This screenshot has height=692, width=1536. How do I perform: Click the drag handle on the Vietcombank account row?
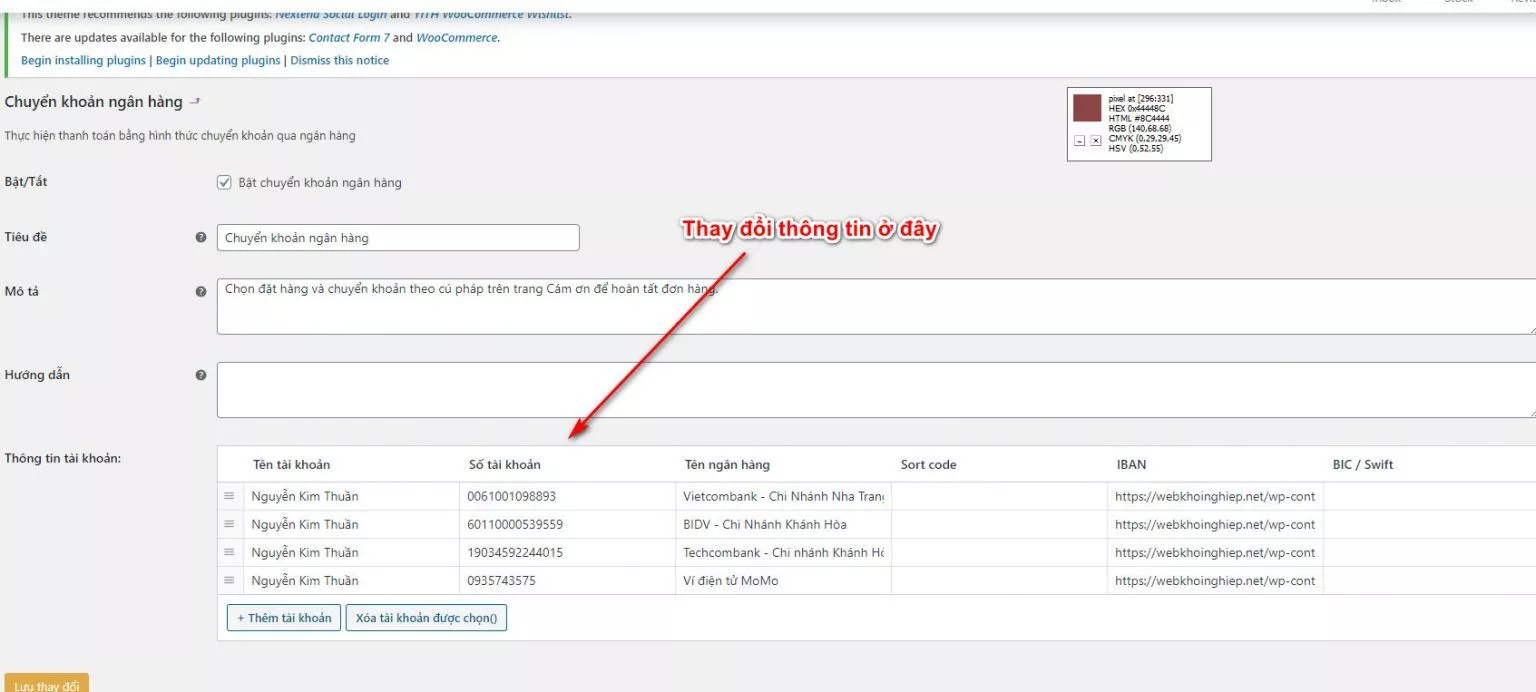[230, 496]
